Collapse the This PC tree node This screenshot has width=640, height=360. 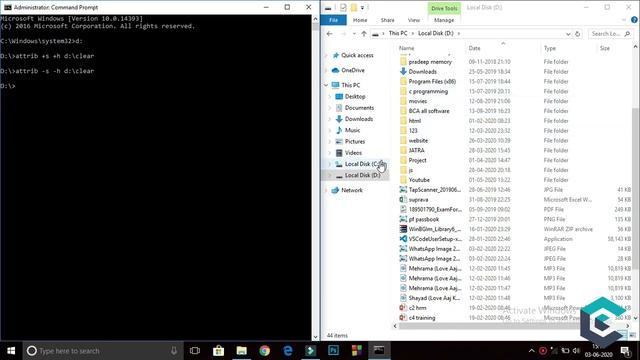[x=326, y=85]
